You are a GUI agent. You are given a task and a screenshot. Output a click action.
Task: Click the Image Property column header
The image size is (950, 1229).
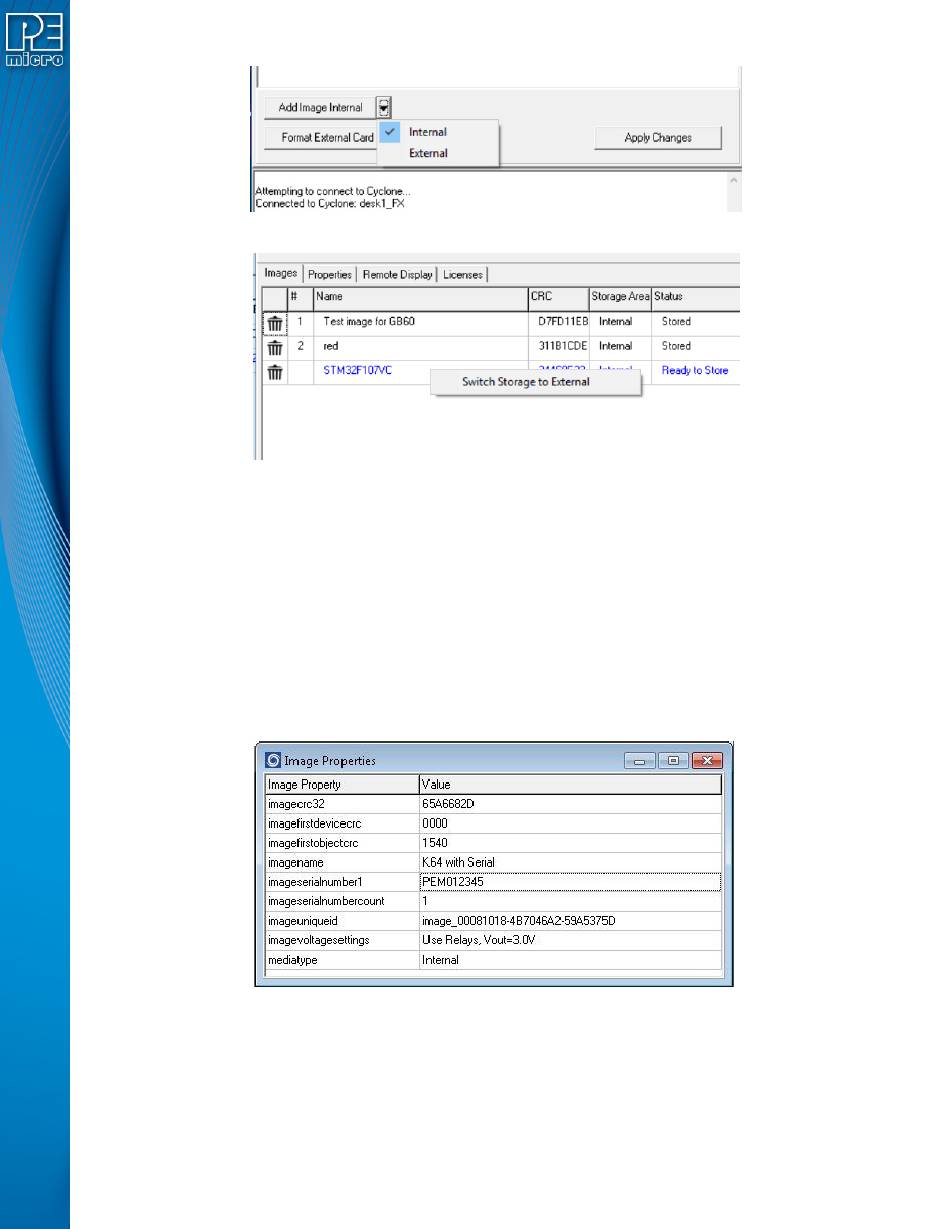[342, 785]
